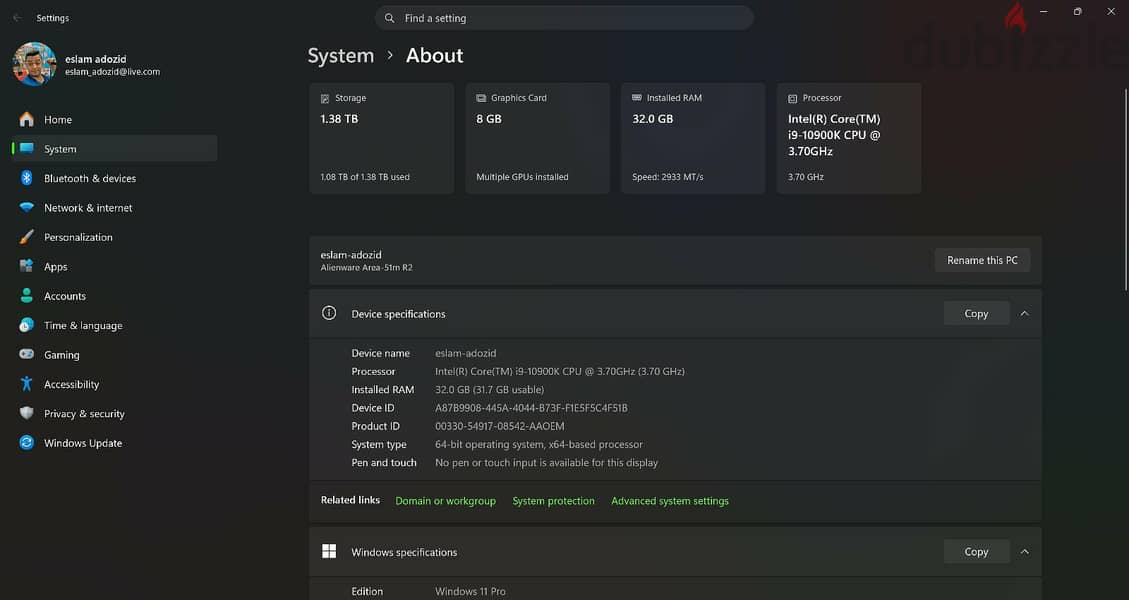Collapse the Device specifications section
Image resolution: width=1129 pixels, height=600 pixels.
tap(1025, 313)
